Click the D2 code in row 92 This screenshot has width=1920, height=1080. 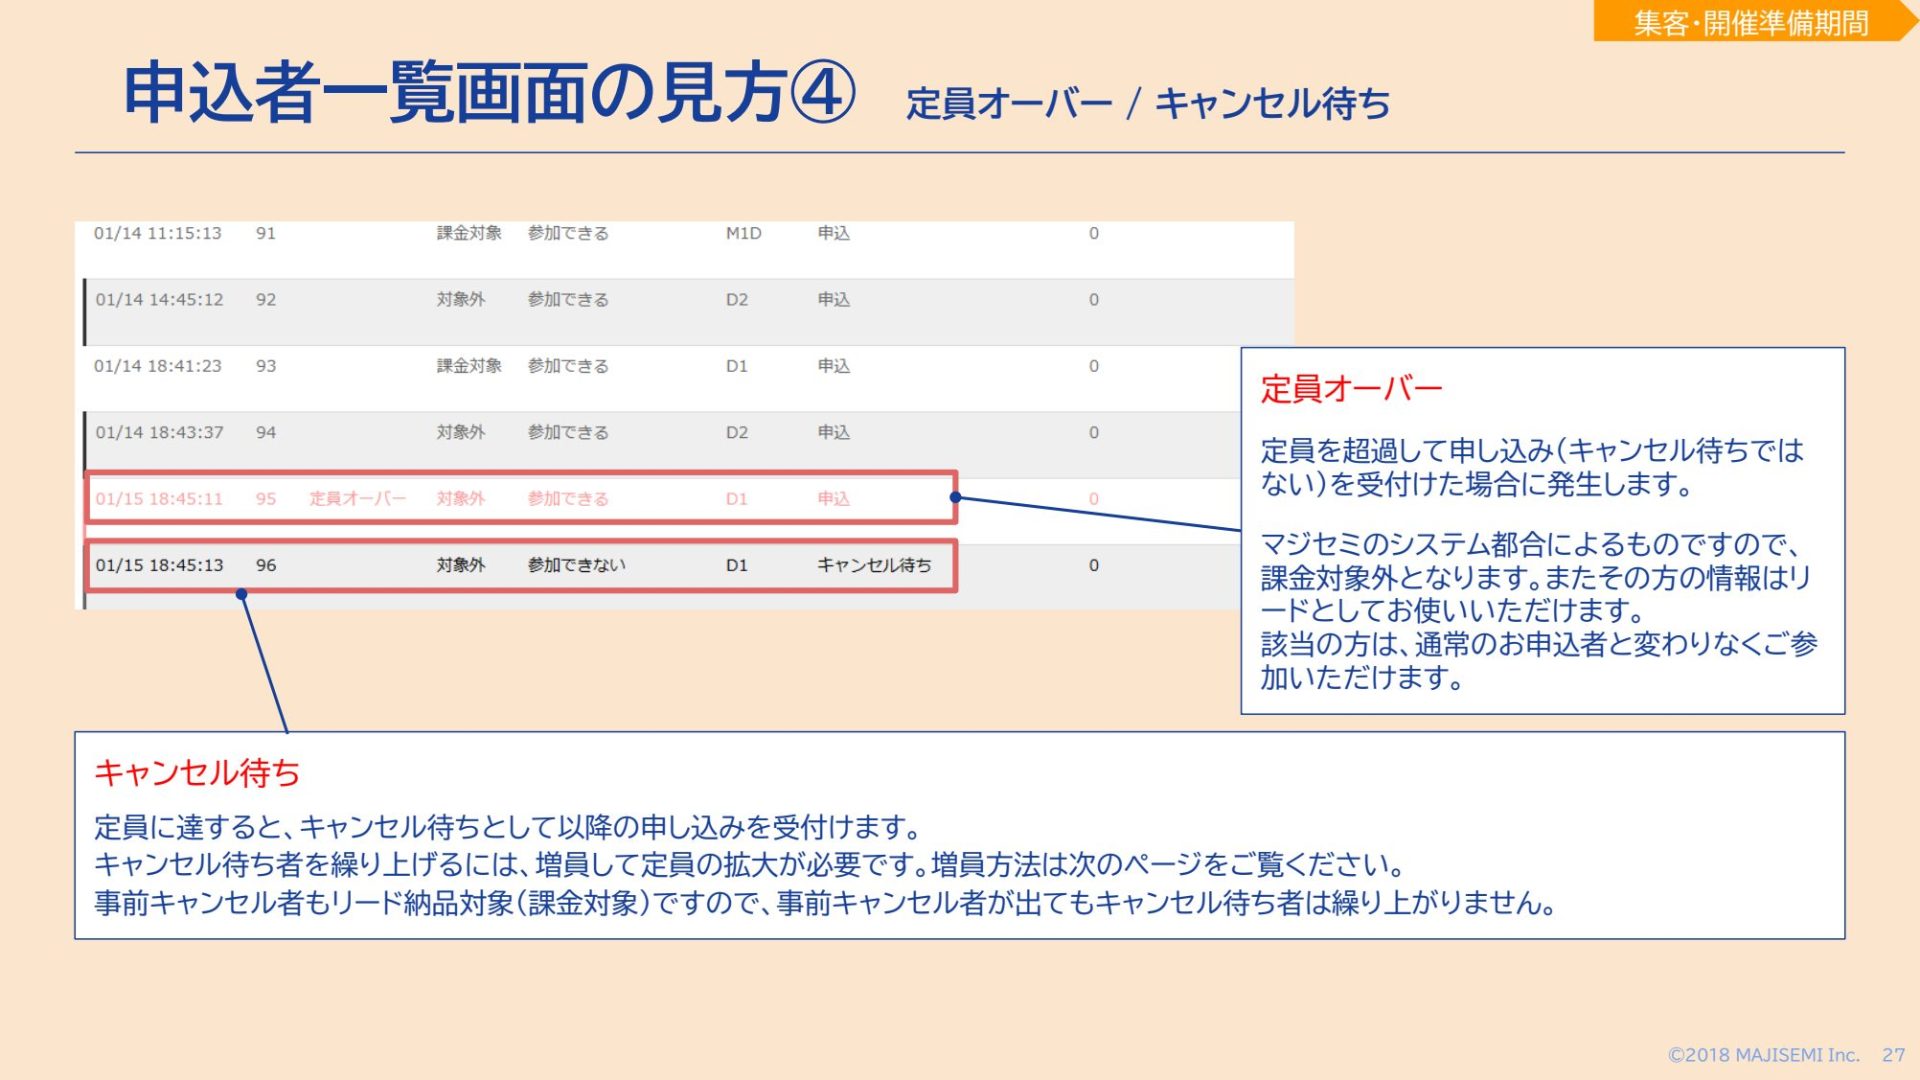pyautogui.click(x=736, y=300)
